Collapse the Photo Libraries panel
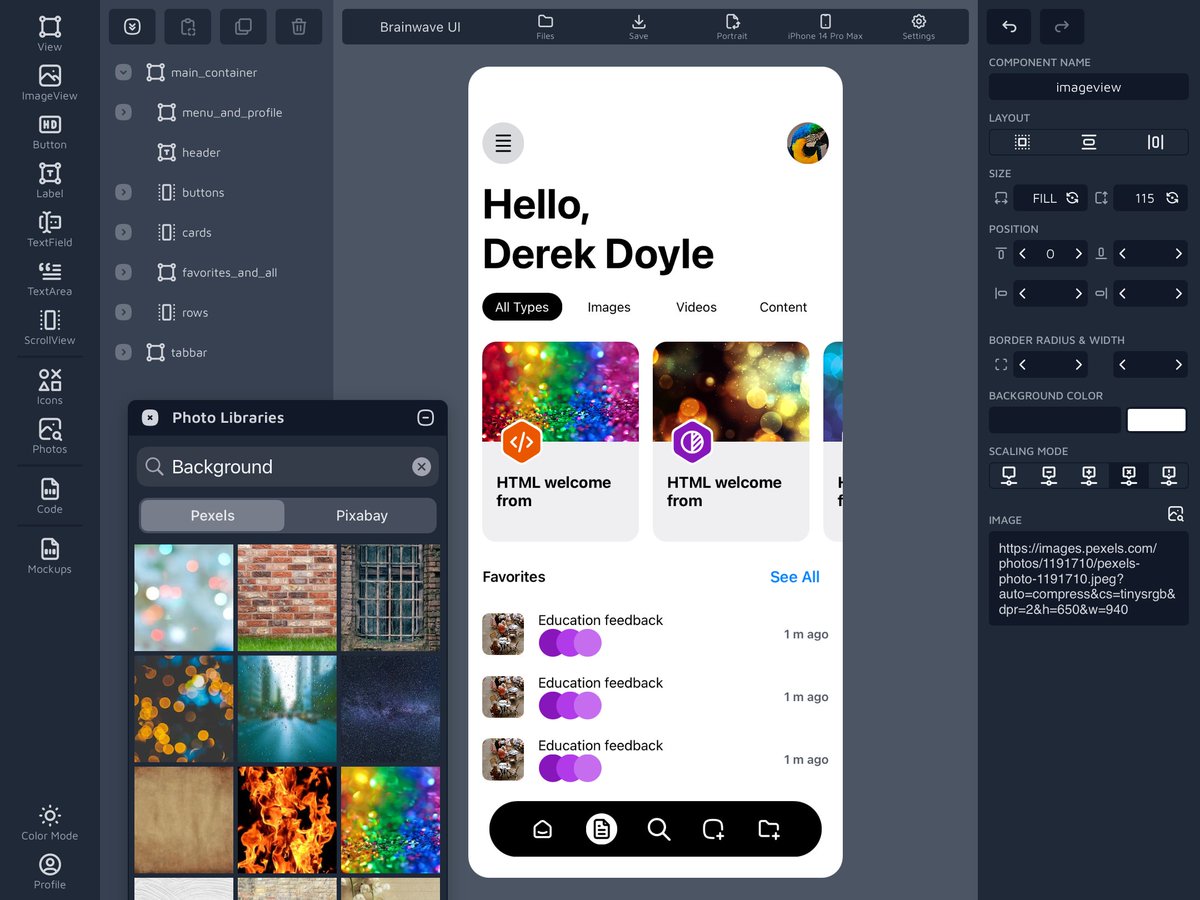 (426, 418)
